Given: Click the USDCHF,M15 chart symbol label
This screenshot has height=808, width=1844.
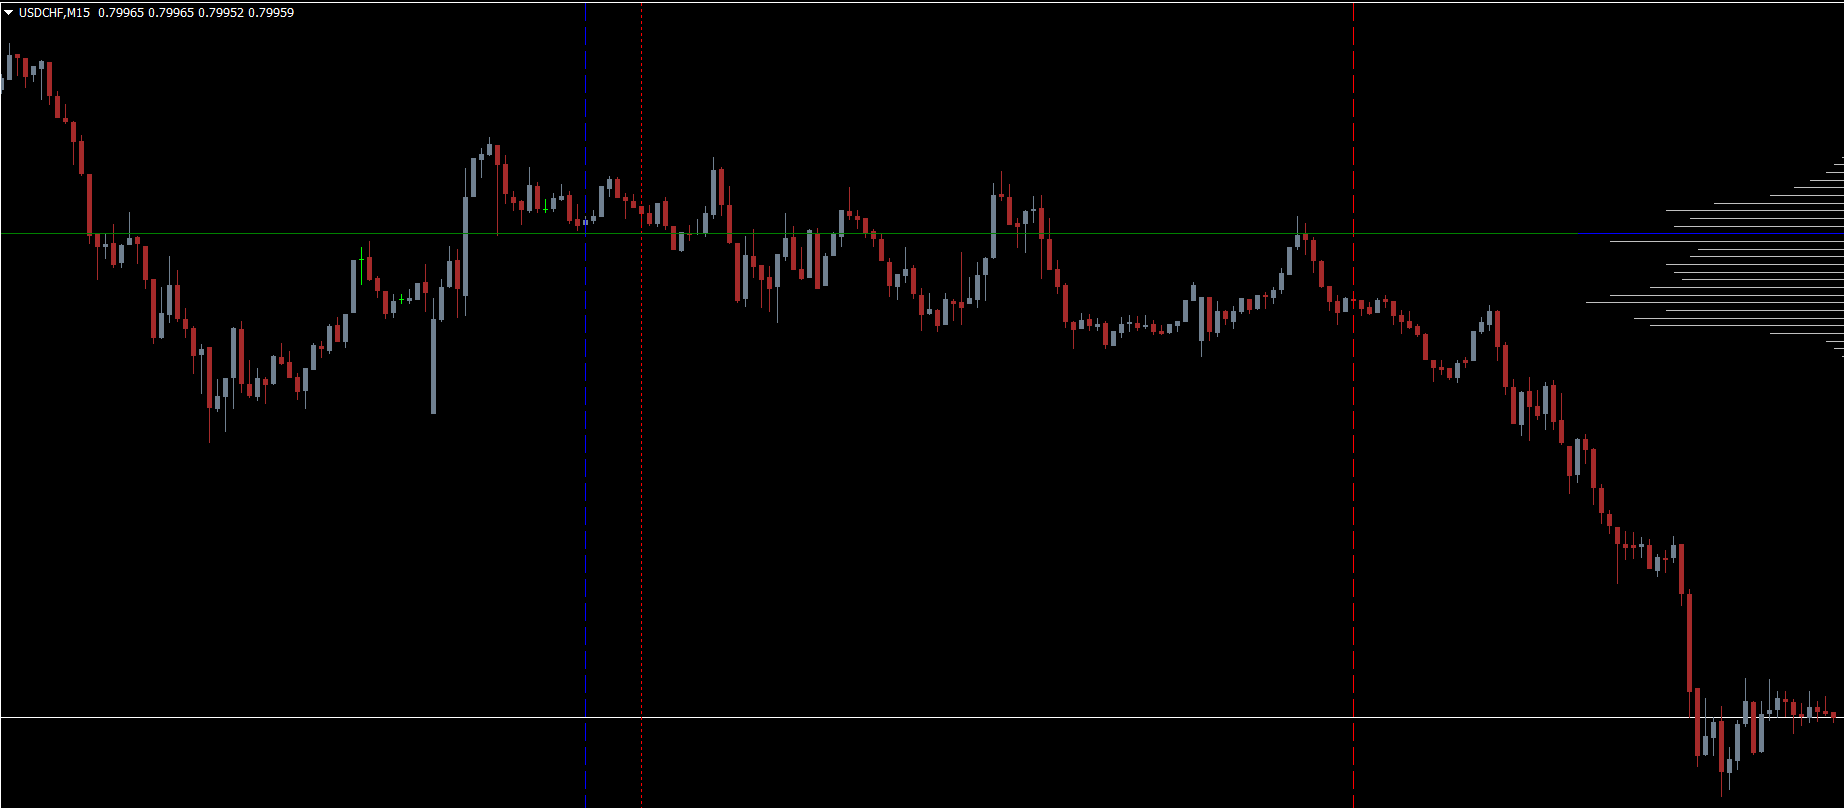Looking at the screenshot, I should click(x=54, y=13).
